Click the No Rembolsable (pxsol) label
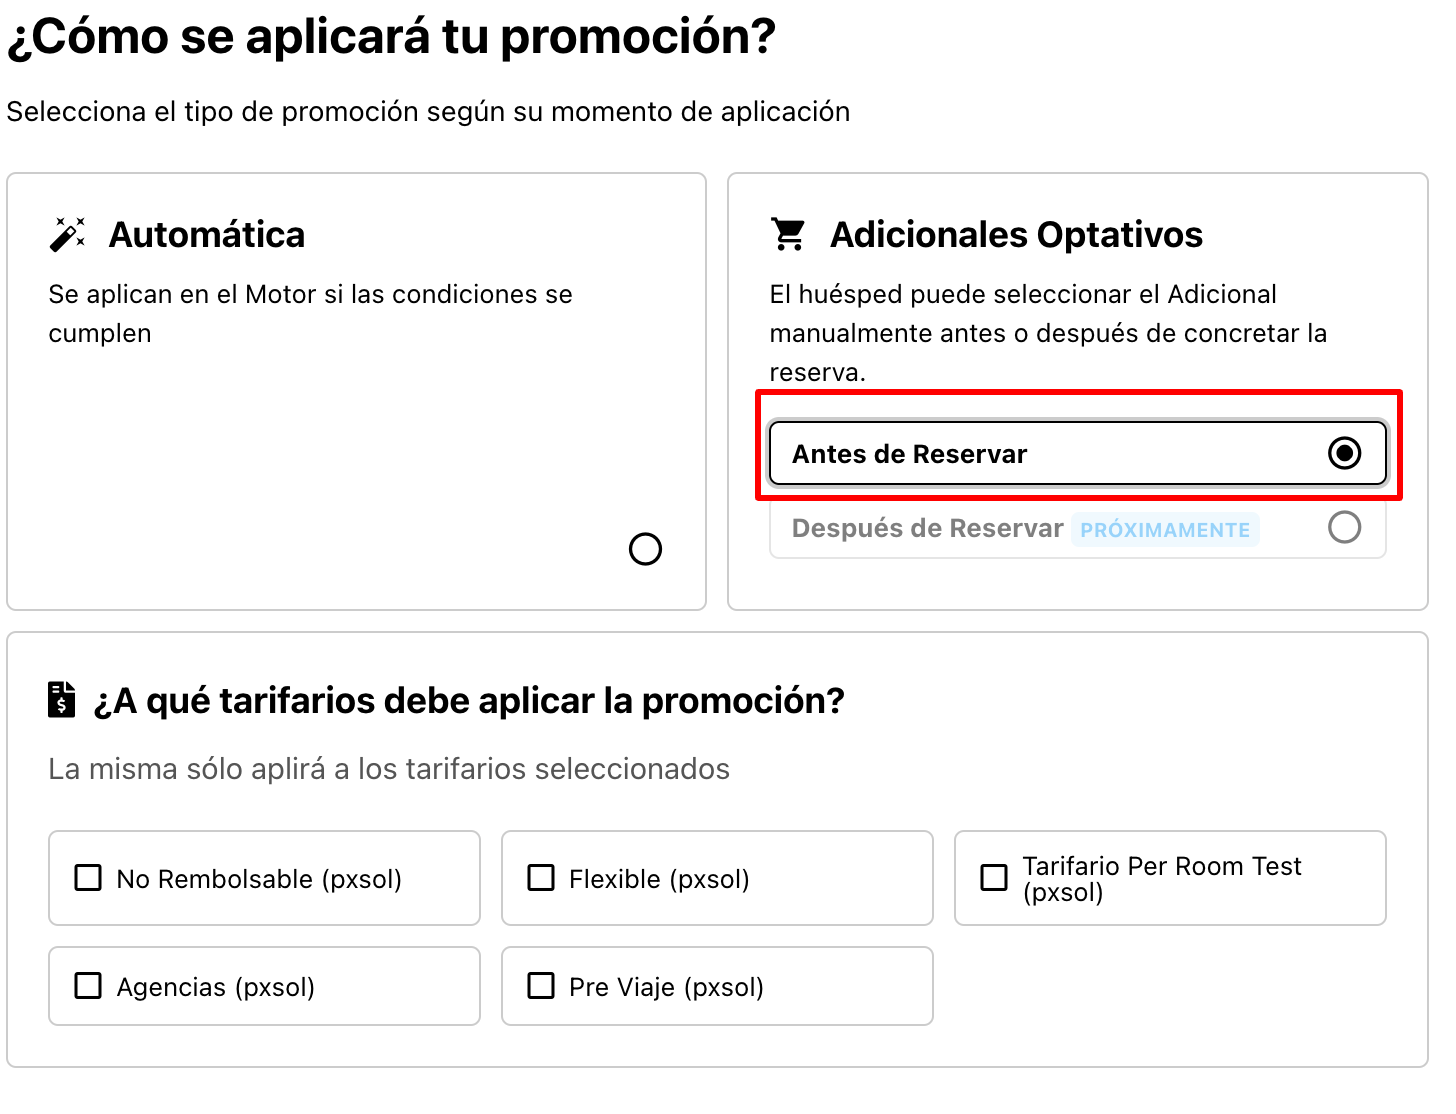1456x1114 pixels. pos(259,879)
